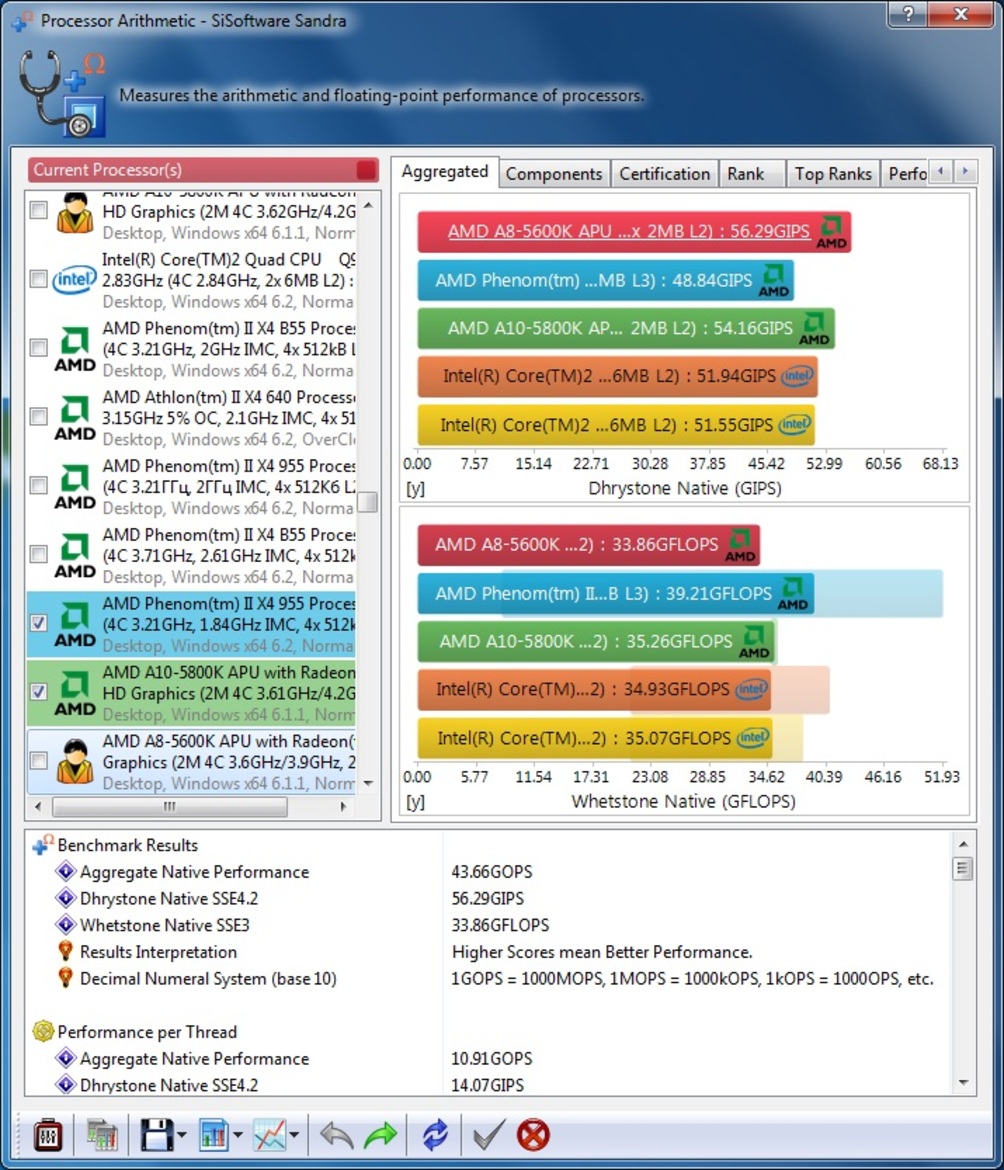Click the AMD A8-5600K APU 56.29GIPS link

point(628,231)
